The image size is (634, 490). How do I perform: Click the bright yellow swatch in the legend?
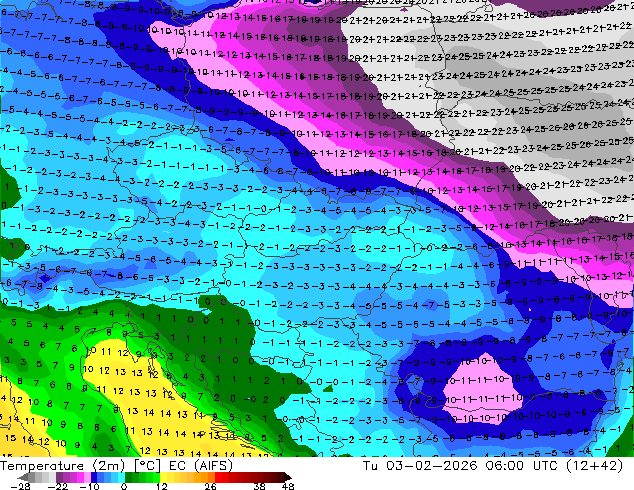click(x=163, y=477)
